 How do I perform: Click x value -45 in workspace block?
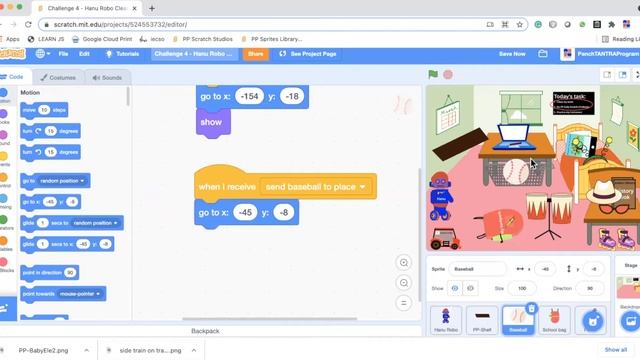(x=245, y=213)
